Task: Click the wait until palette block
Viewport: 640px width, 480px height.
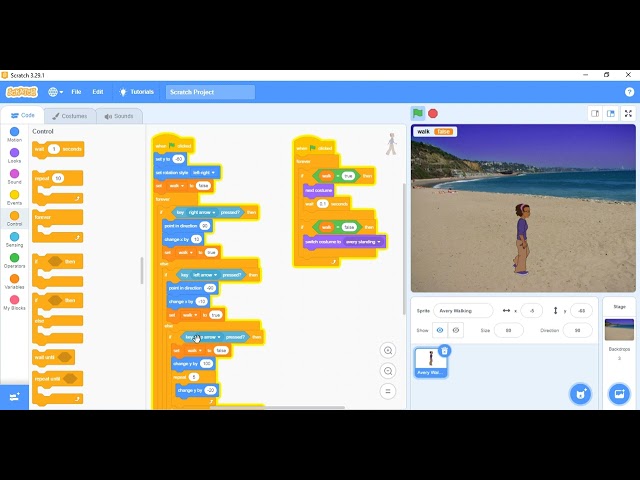Action: point(53,358)
